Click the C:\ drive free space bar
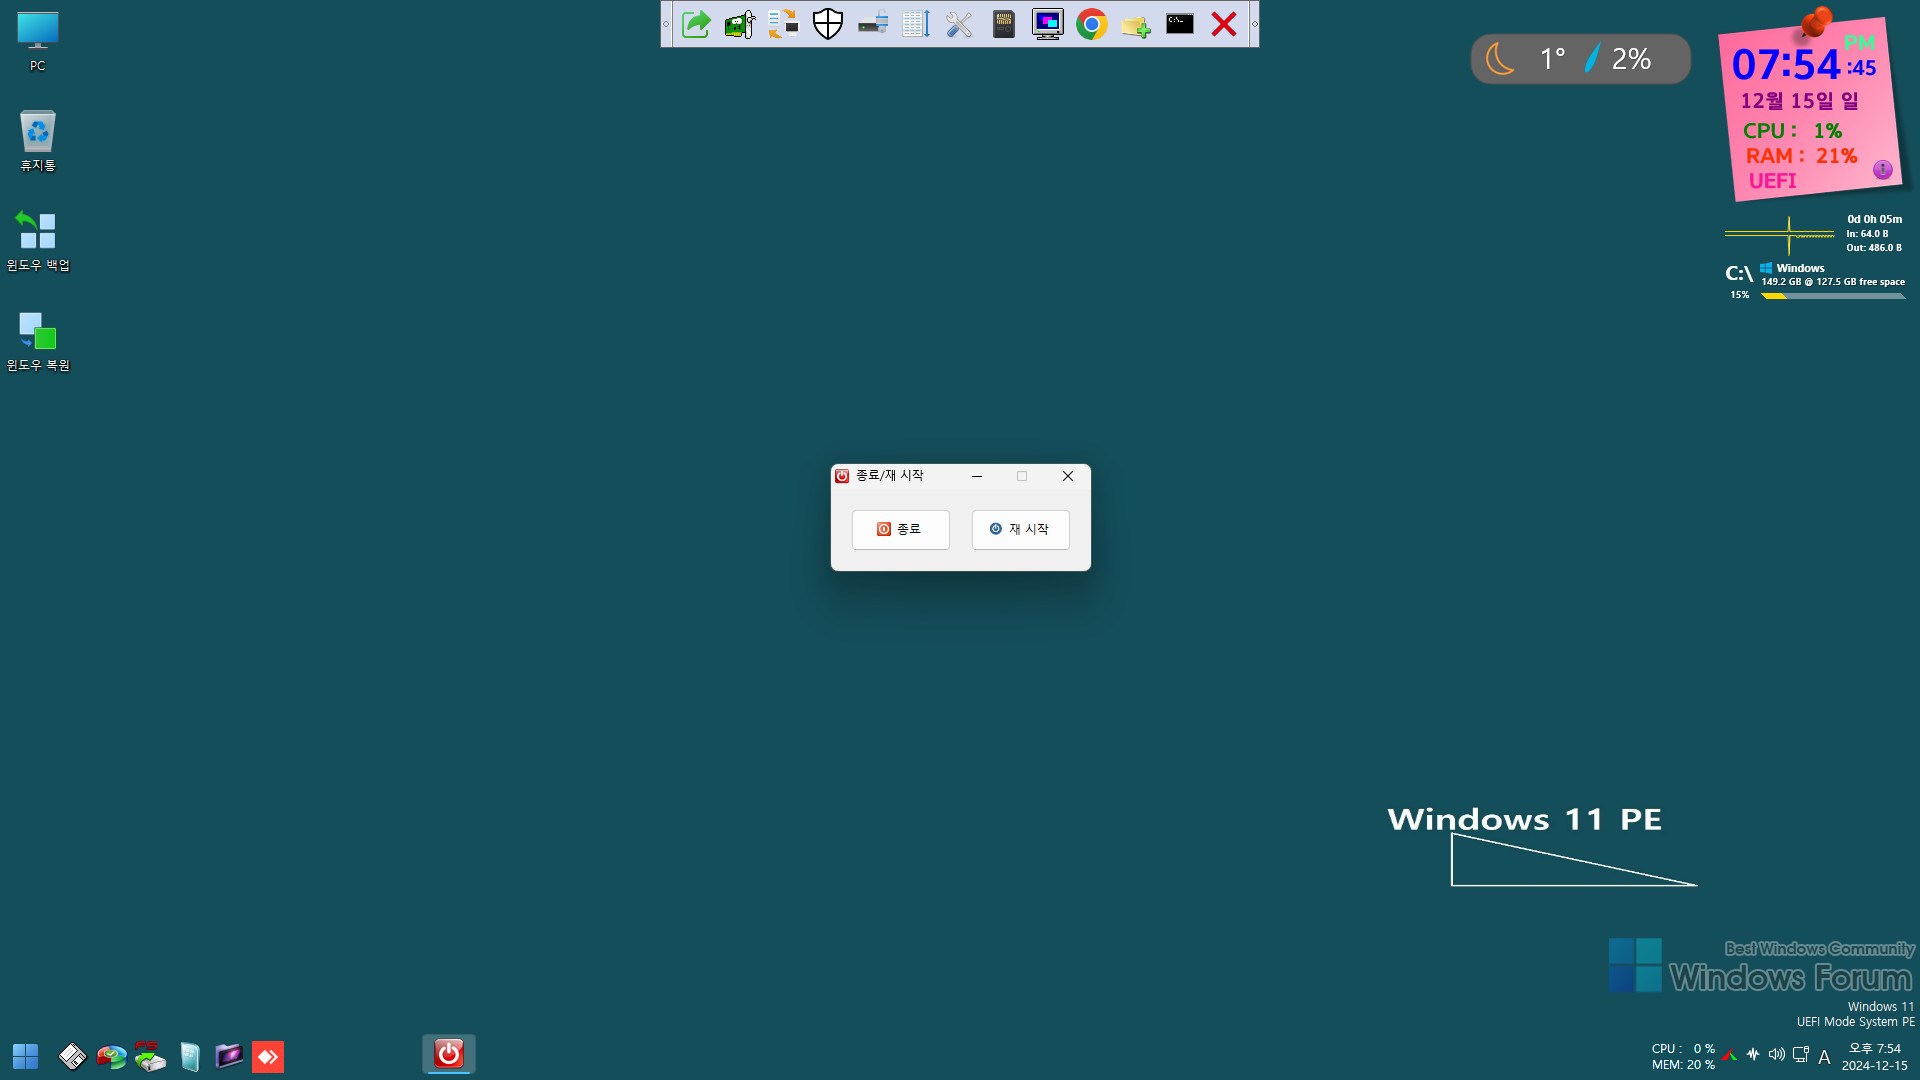Screen dimensions: 1920x1080 click(x=1832, y=296)
